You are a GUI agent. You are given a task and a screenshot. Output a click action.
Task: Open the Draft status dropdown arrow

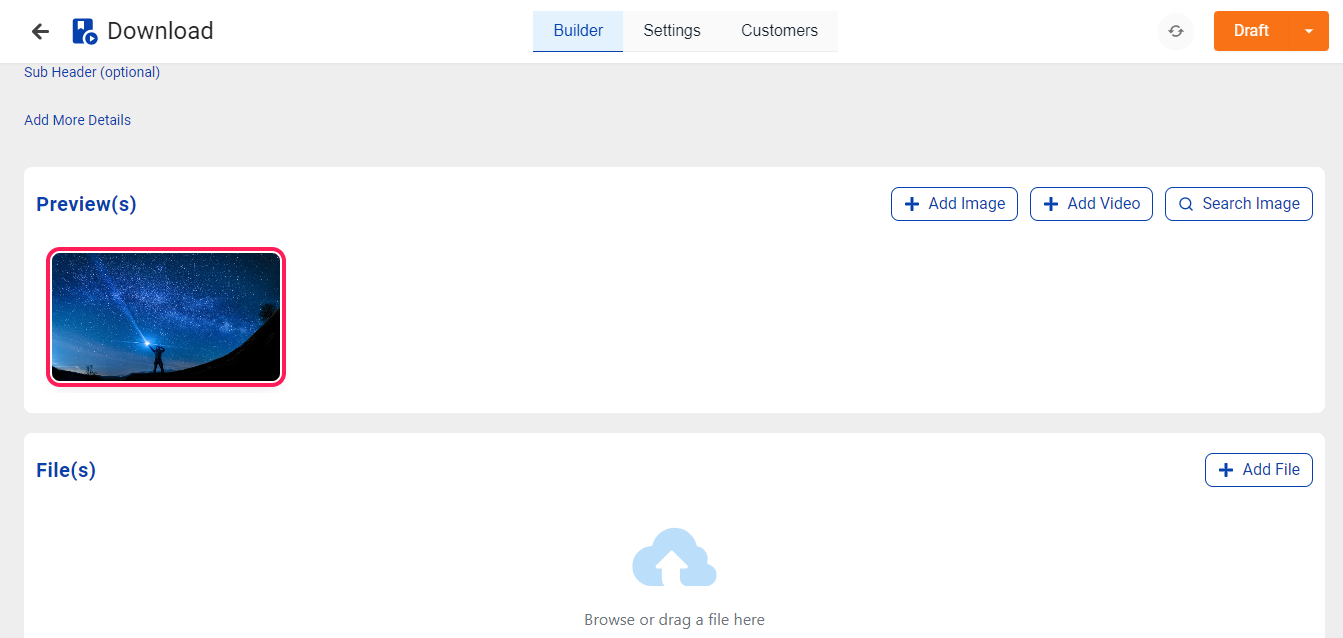click(x=1309, y=31)
